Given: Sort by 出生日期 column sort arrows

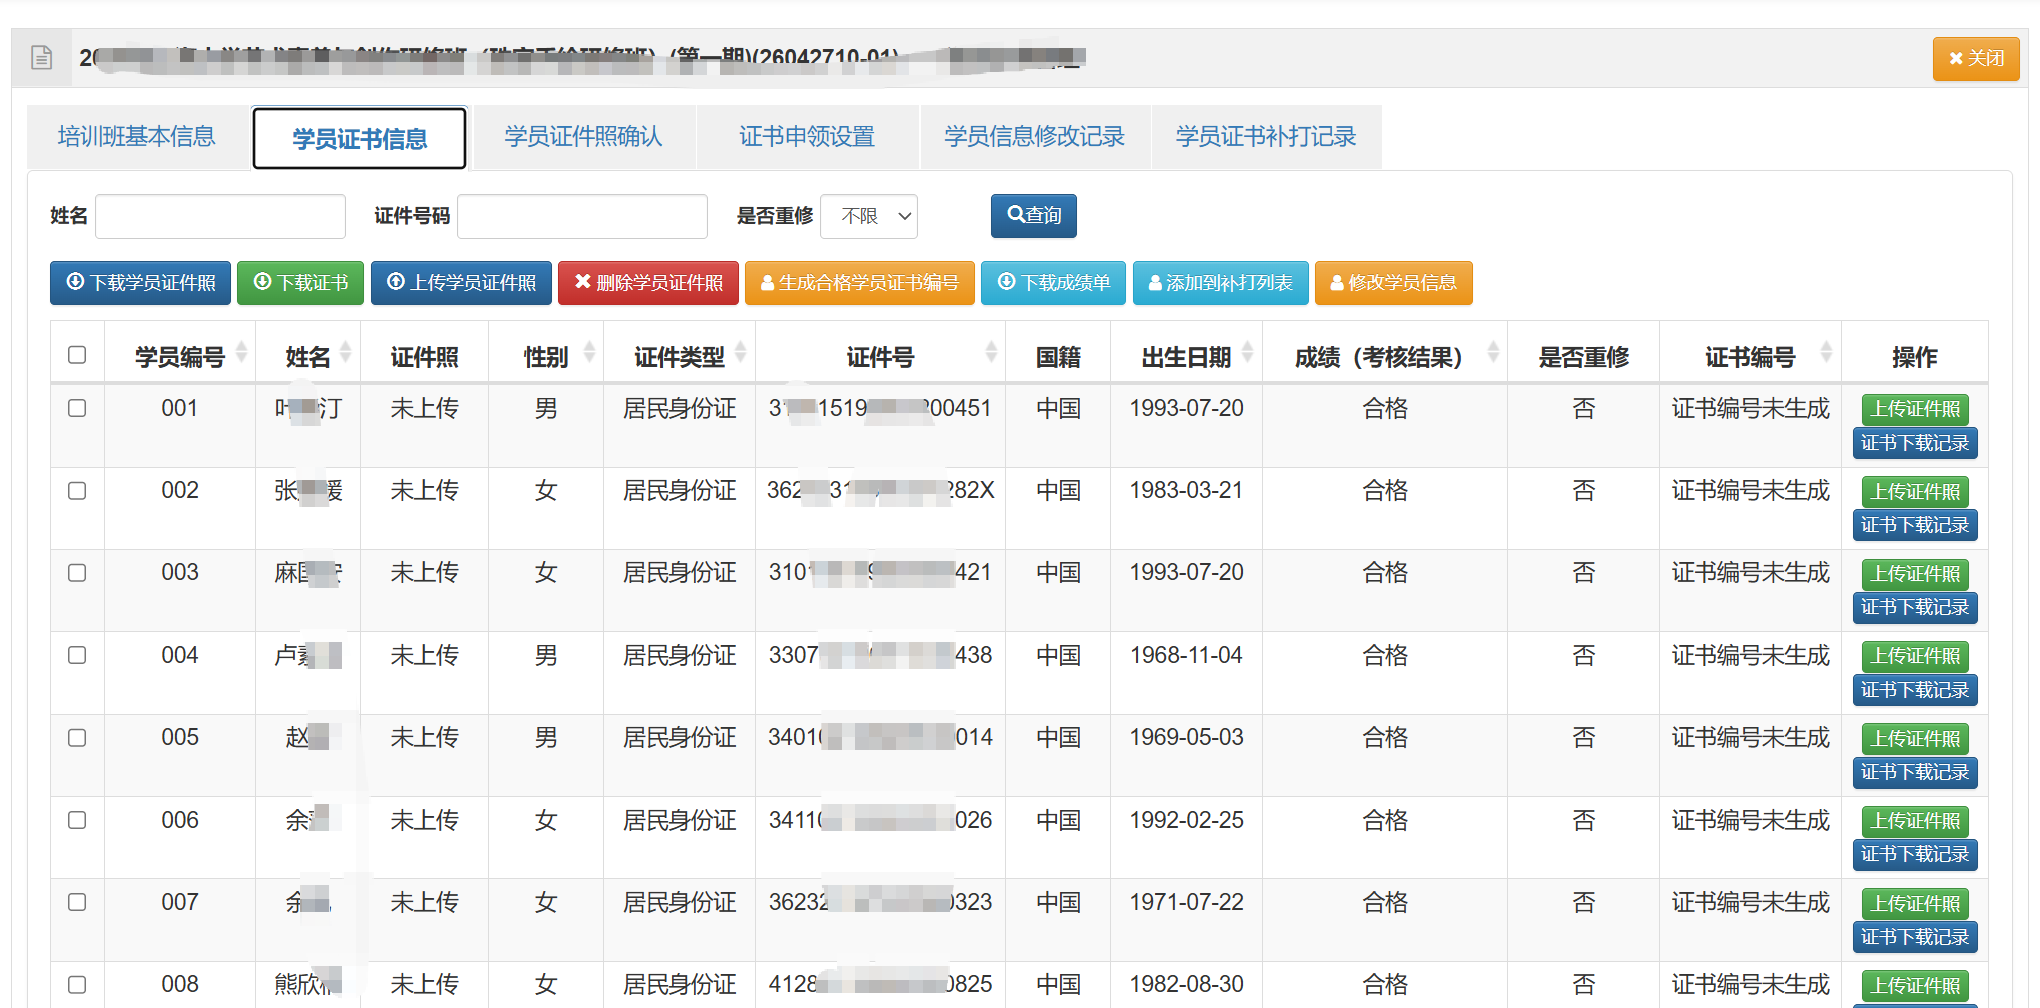Looking at the screenshot, I should (1247, 352).
